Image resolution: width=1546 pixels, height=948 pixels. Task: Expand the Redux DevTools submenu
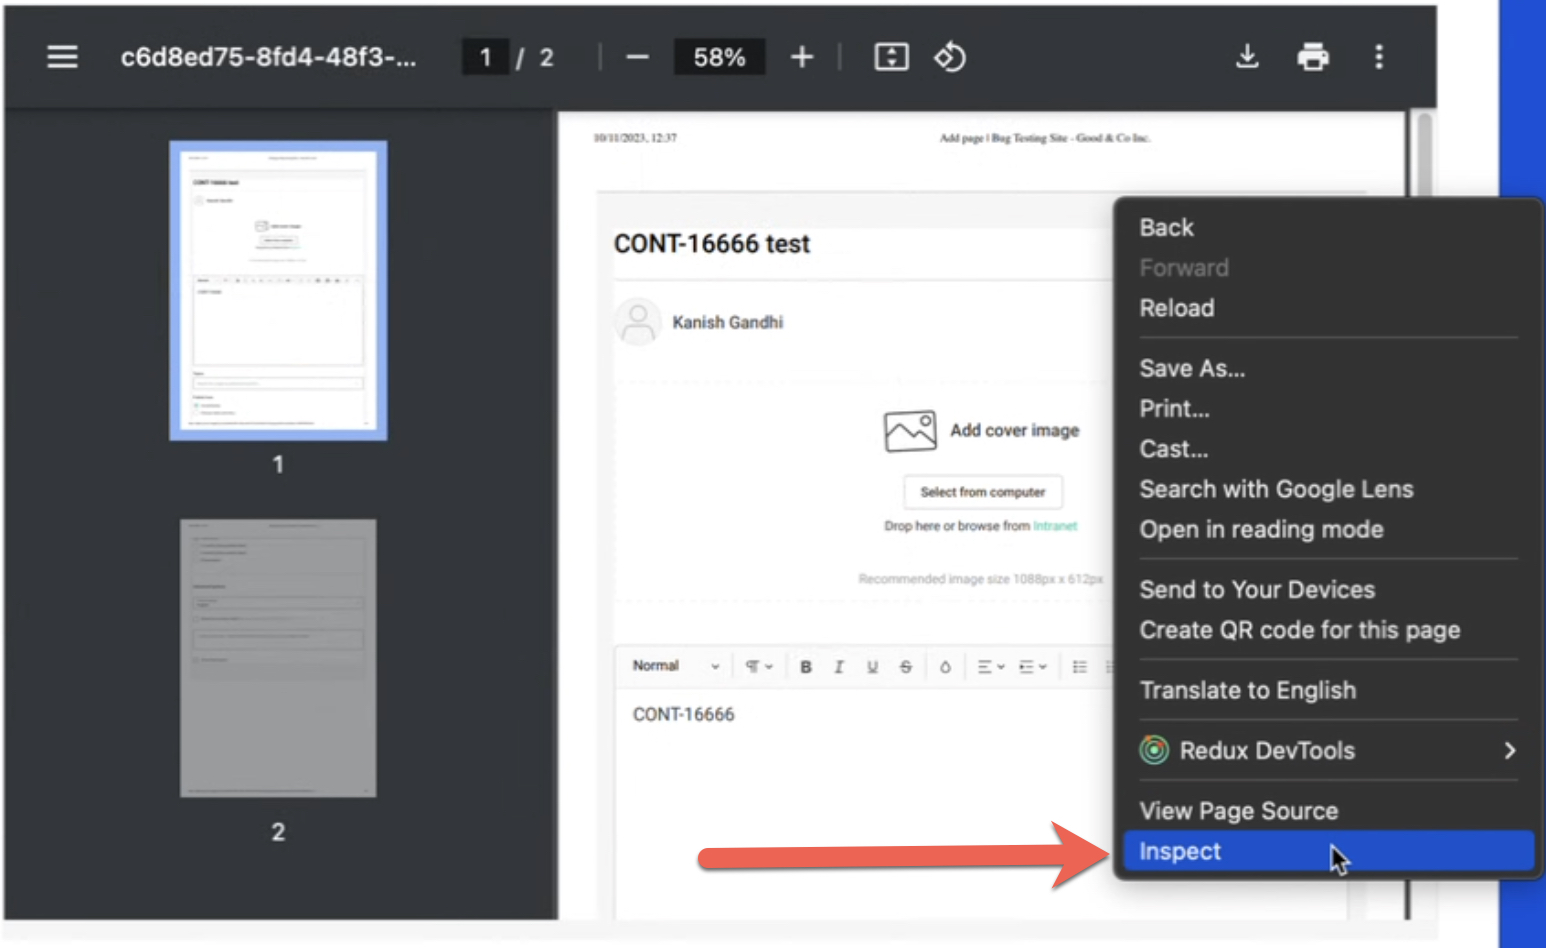(1327, 751)
